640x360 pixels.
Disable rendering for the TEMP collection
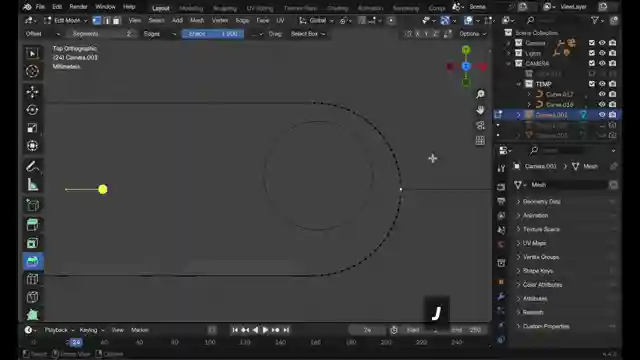[613, 84]
